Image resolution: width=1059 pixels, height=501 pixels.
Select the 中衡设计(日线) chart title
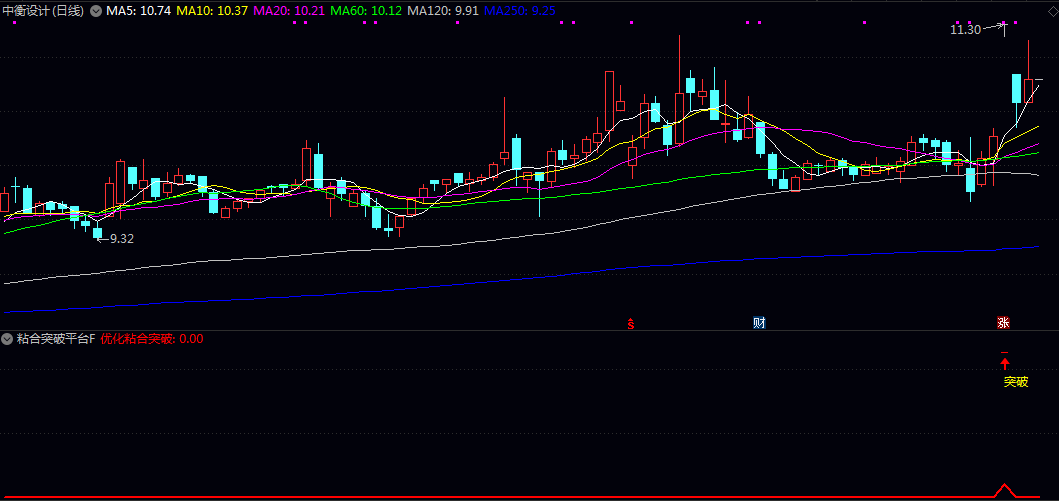(43, 11)
